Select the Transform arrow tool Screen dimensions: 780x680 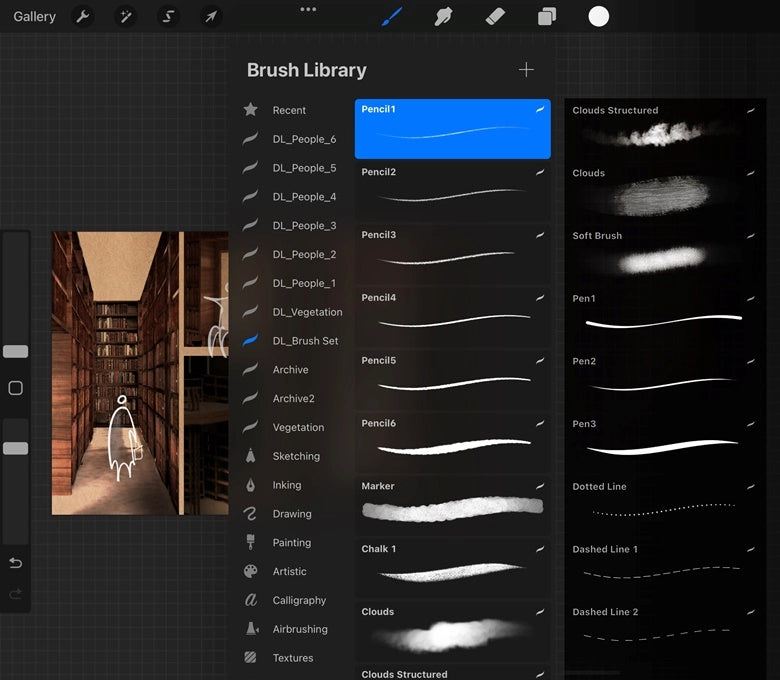pyautogui.click(x=210, y=17)
